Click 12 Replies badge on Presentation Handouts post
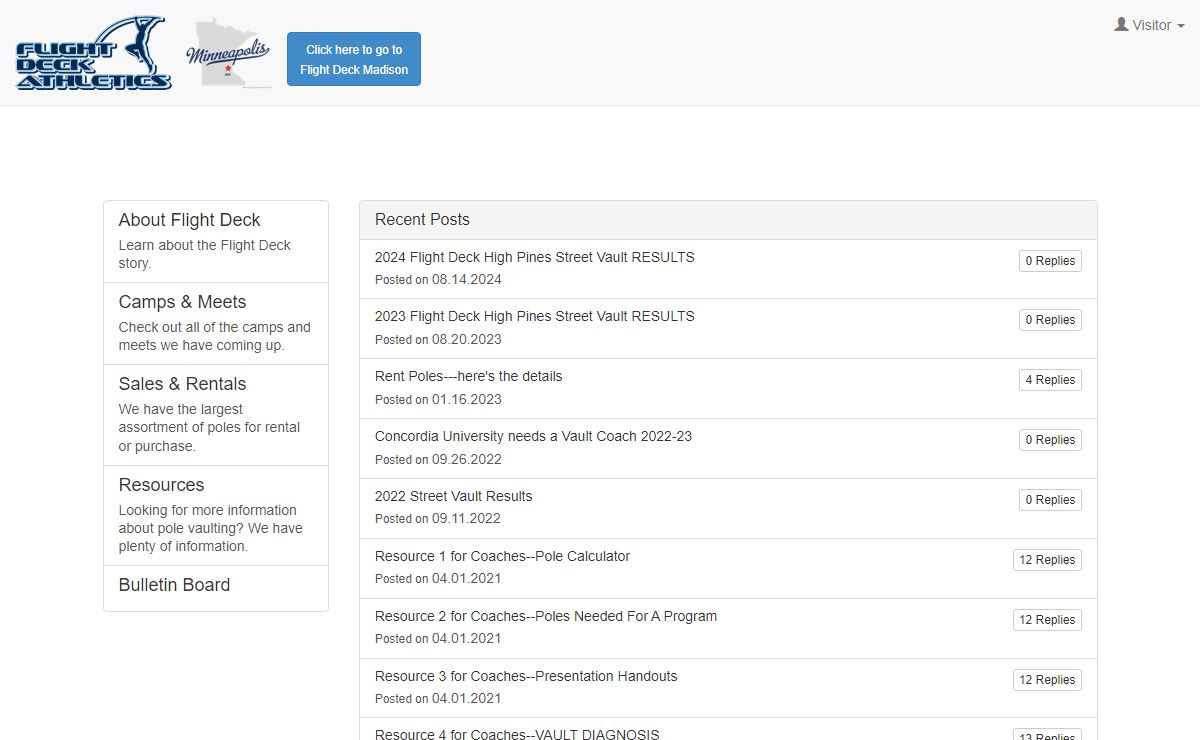The height and width of the screenshot is (740, 1200). [1047, 680]
